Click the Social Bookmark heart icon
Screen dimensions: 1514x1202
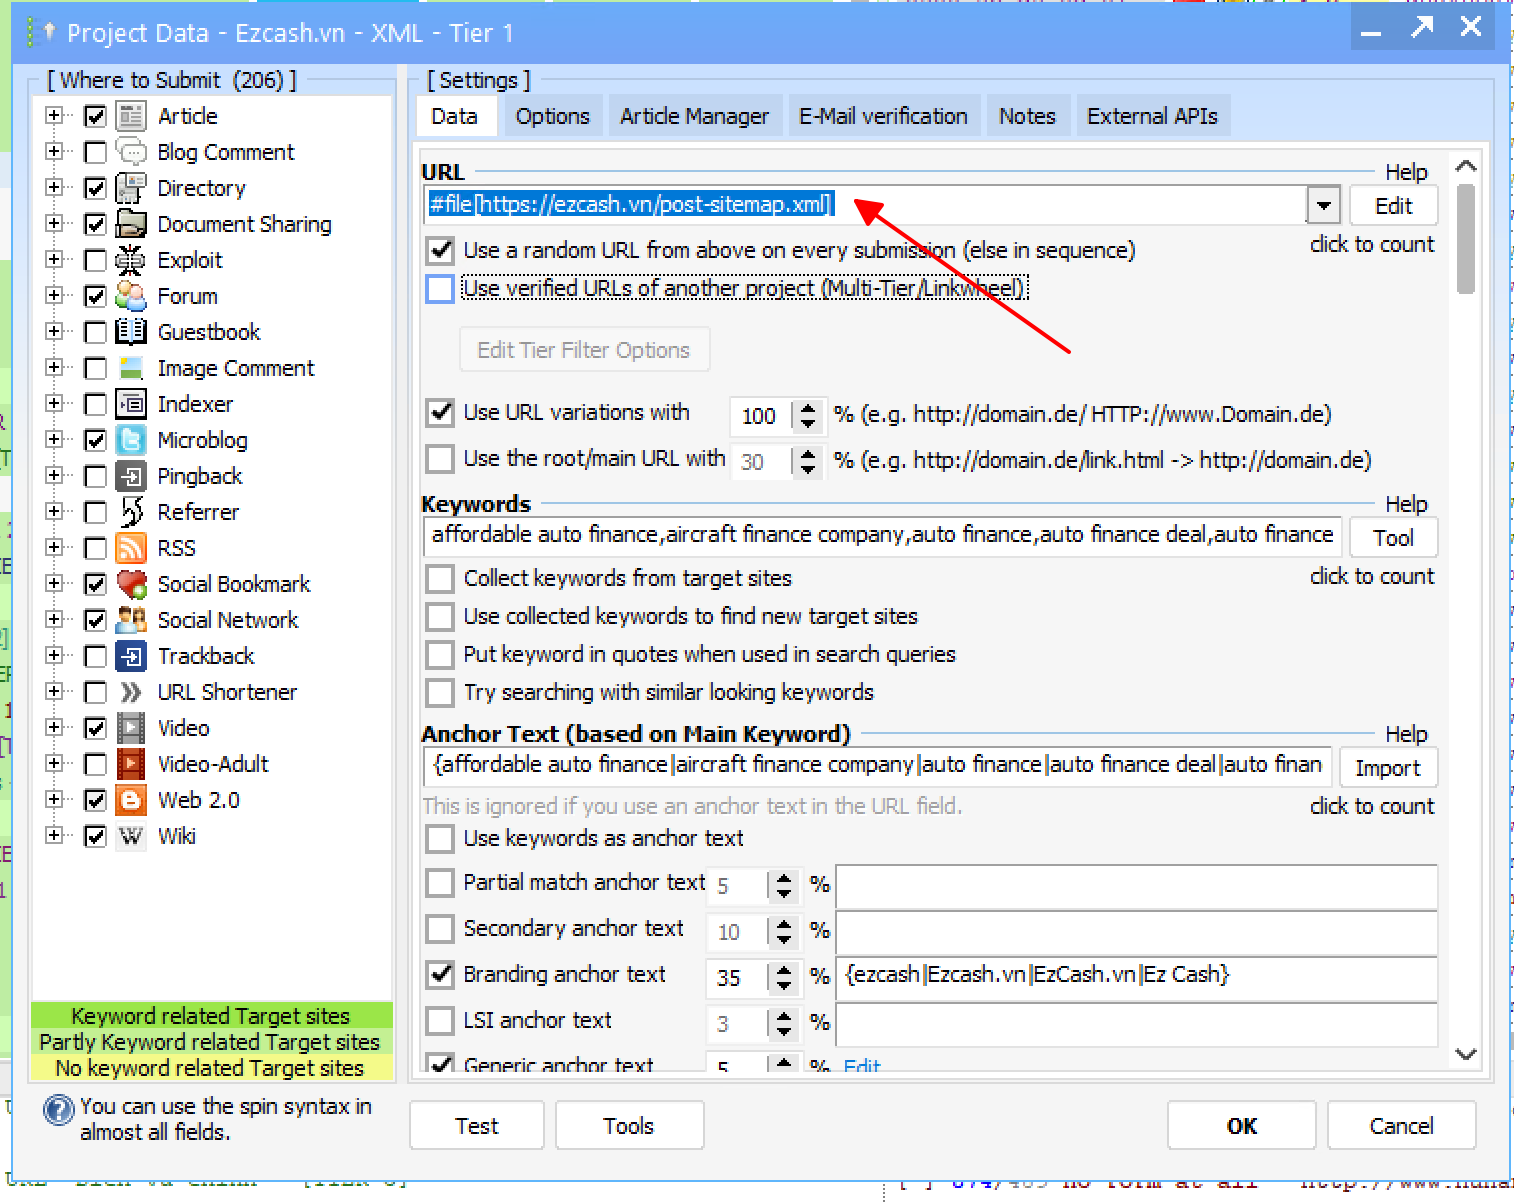click(131, 584)
